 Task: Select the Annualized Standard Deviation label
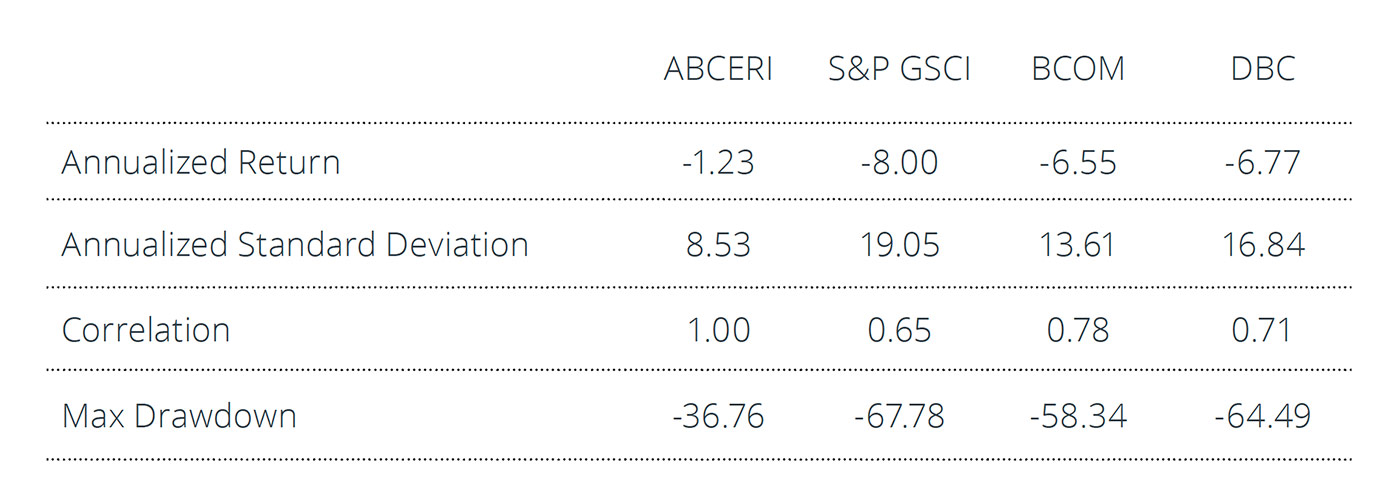pyautogui.click(x=295, y=245)
